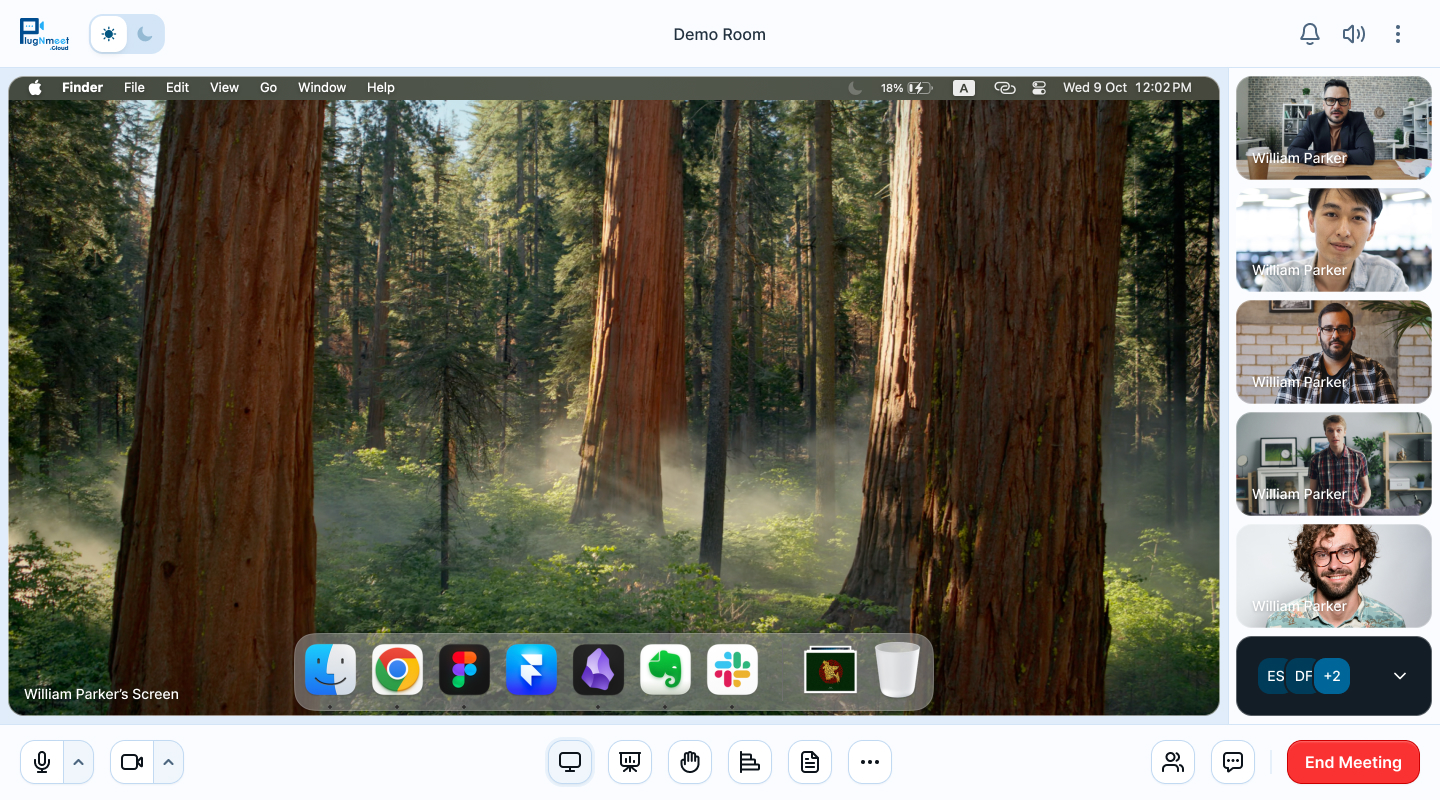Open the chat messages icon

pos(1233,761)
